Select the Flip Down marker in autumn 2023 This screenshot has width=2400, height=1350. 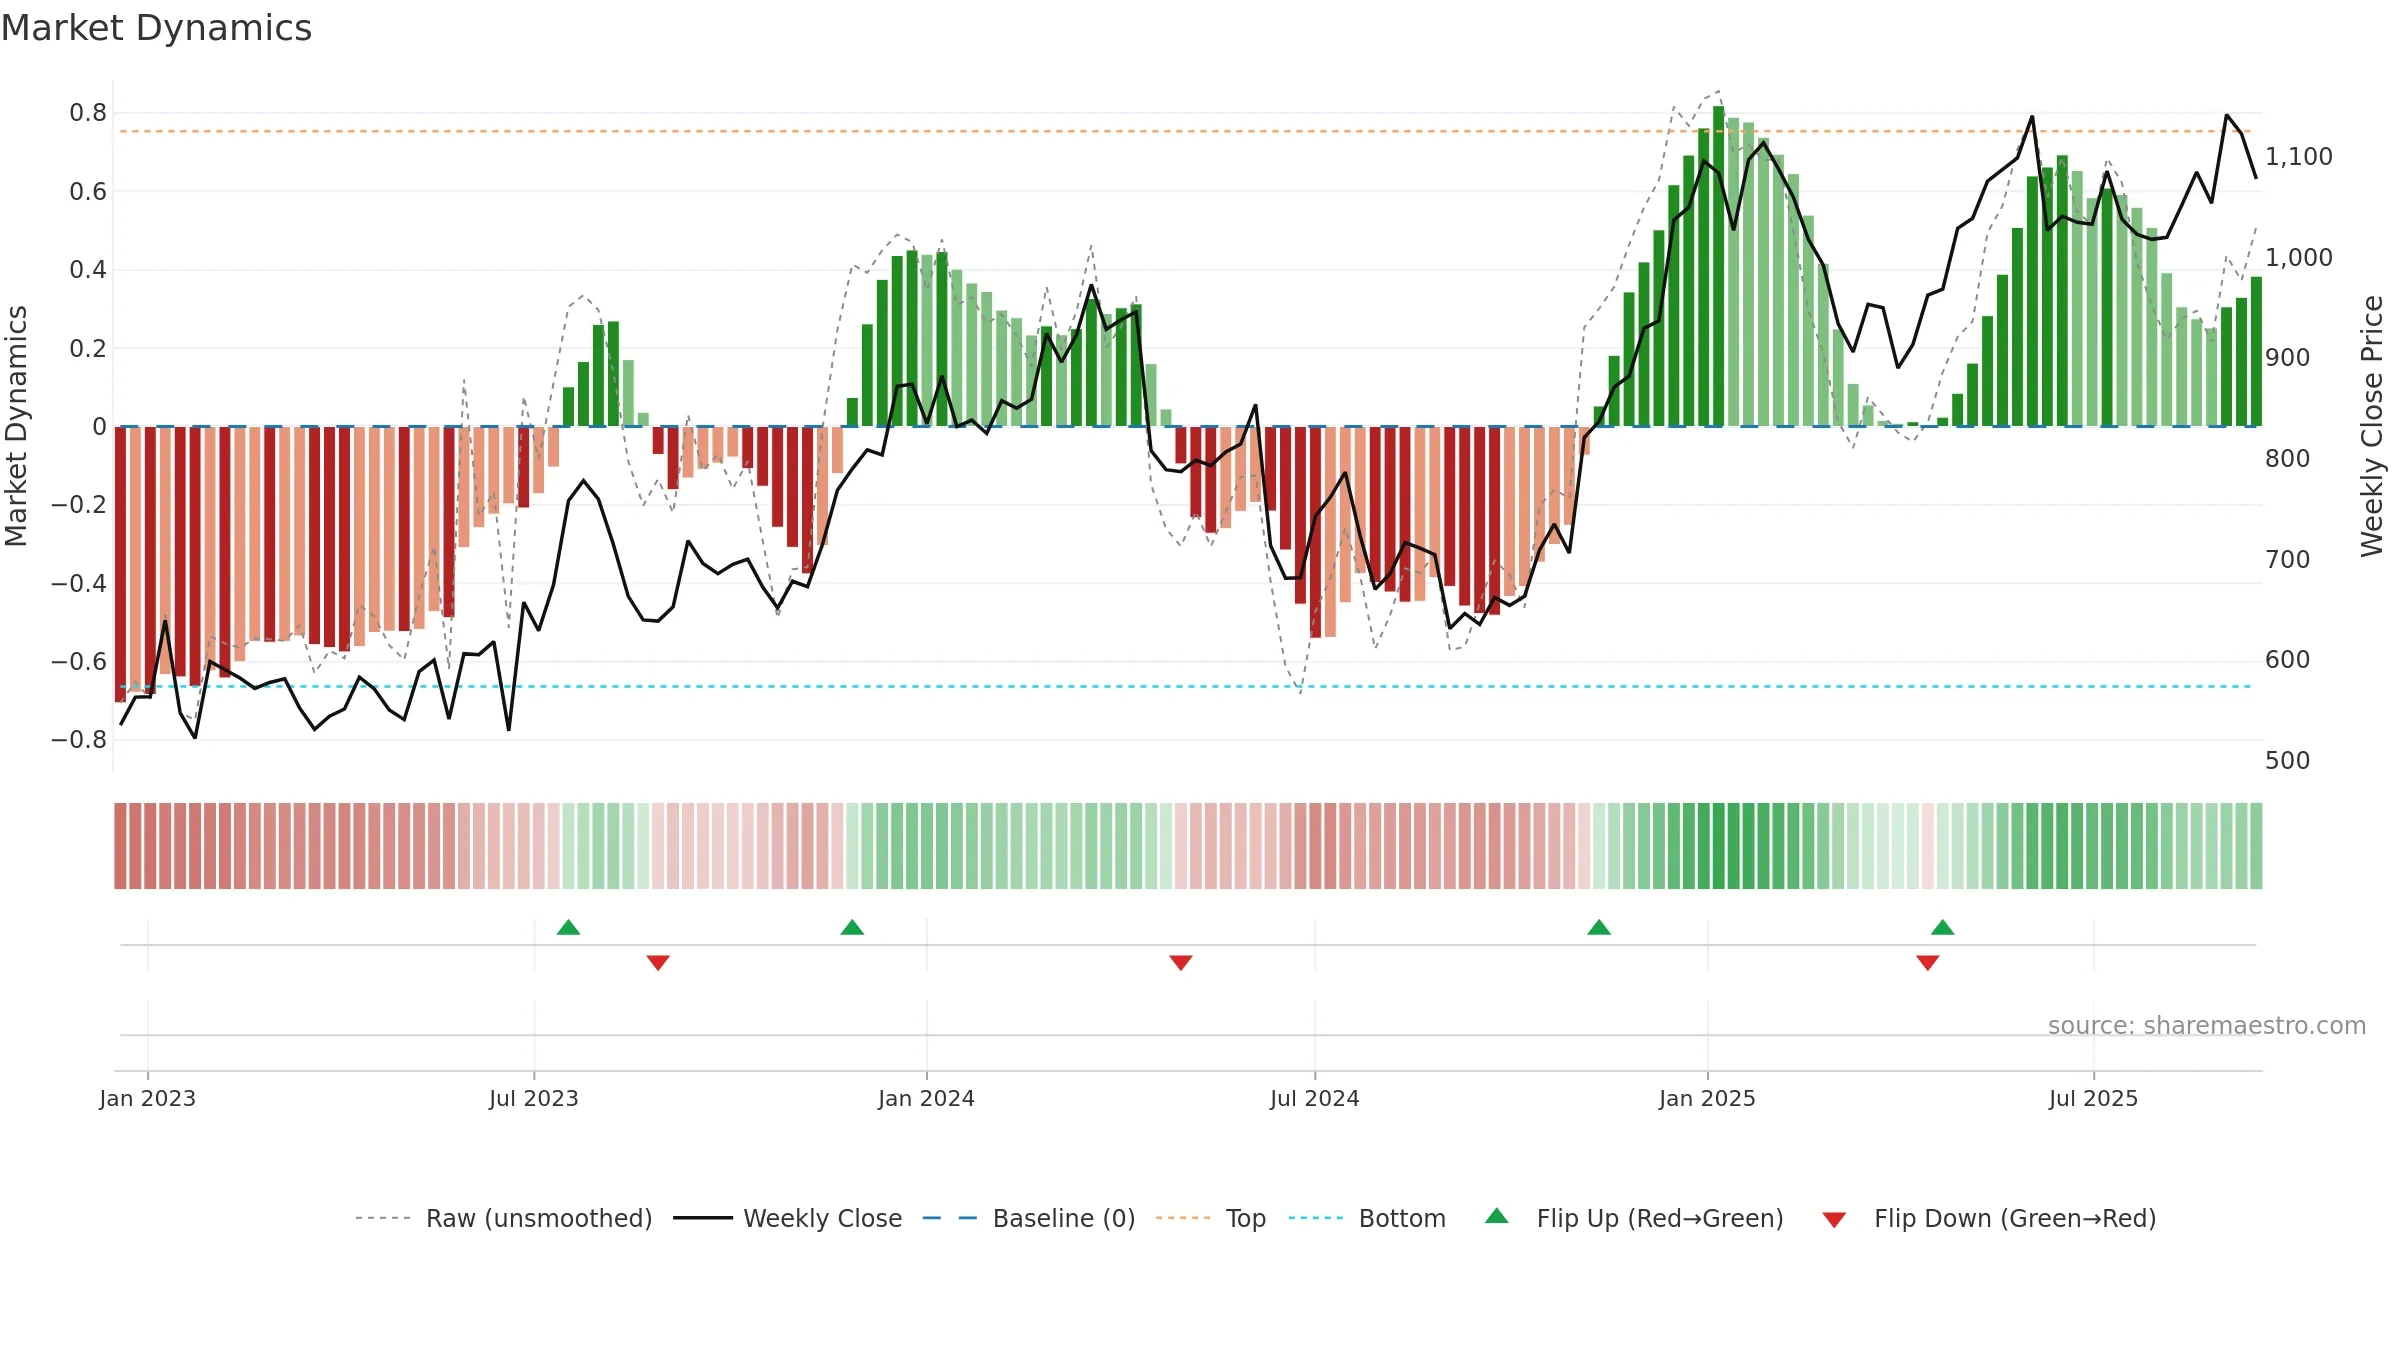(658, 962)
